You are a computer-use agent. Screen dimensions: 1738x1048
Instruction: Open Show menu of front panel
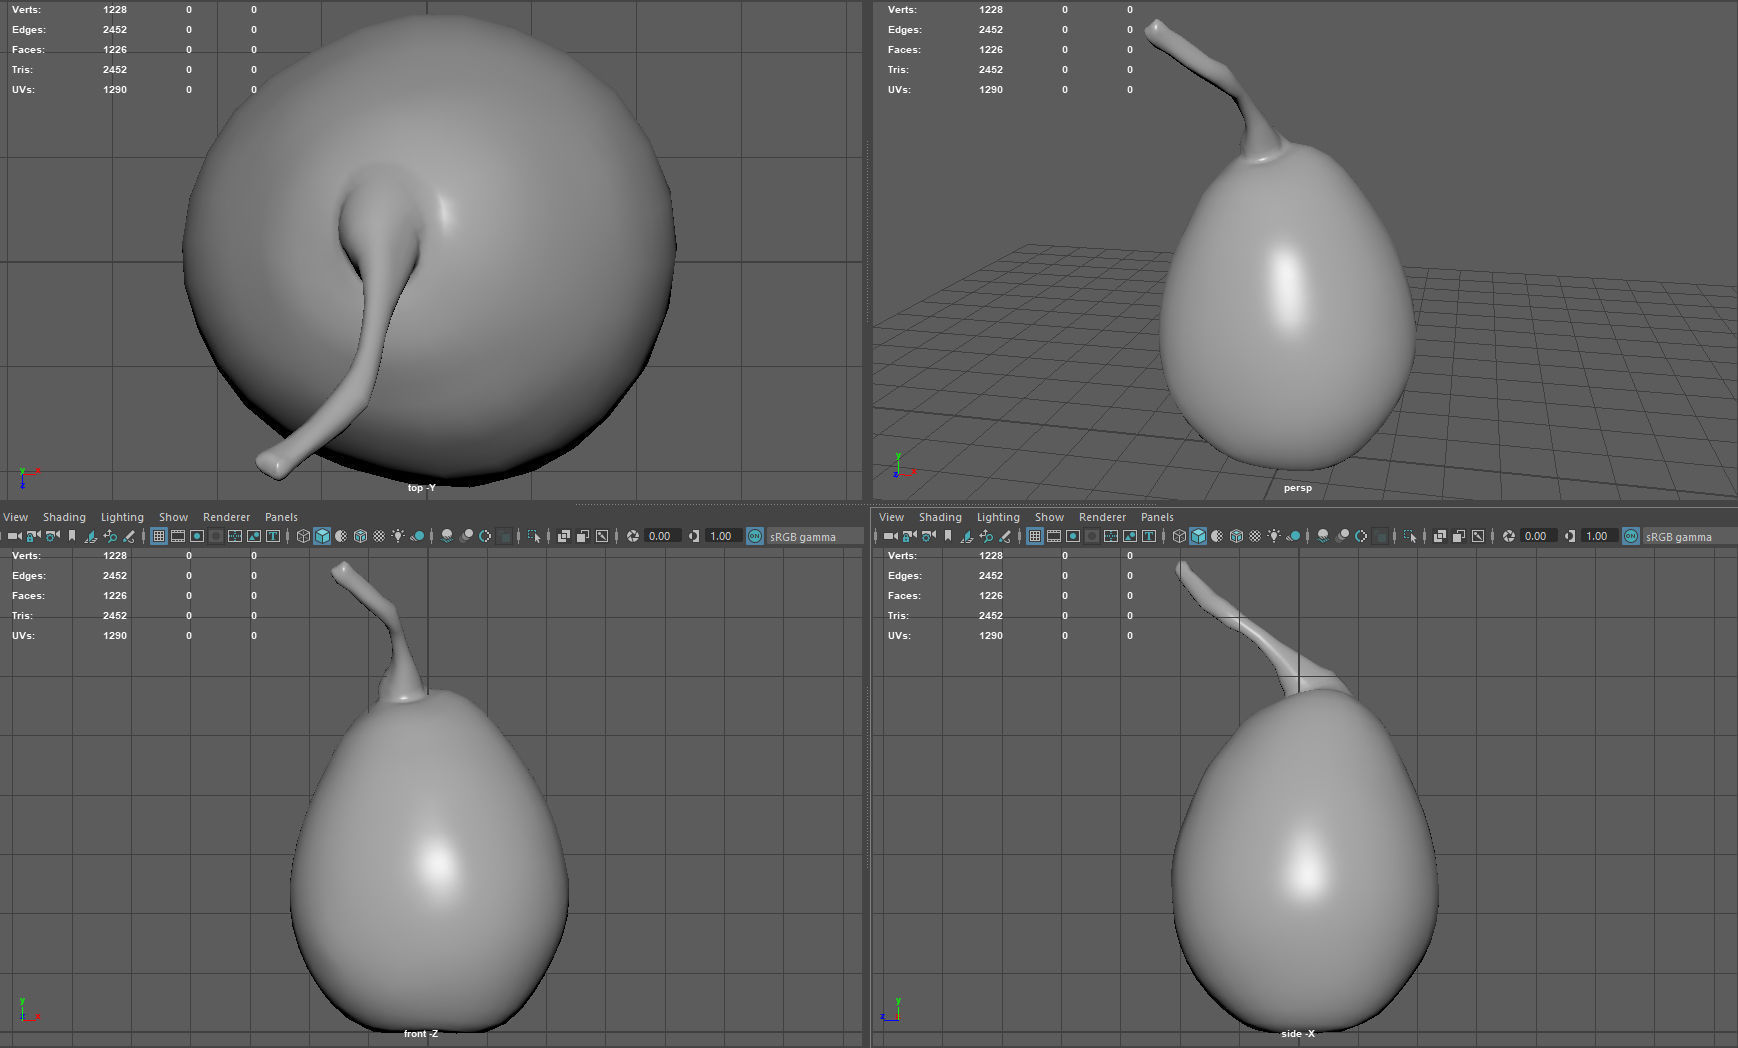173,517
